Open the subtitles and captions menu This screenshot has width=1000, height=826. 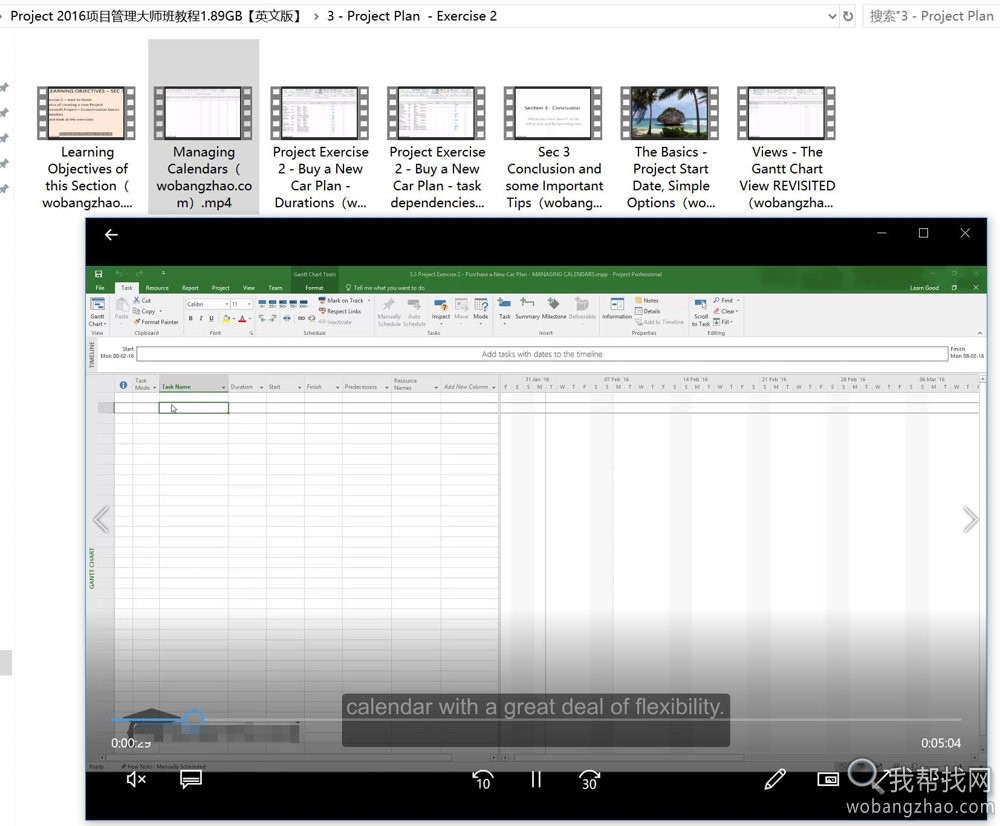pos(191,779)
